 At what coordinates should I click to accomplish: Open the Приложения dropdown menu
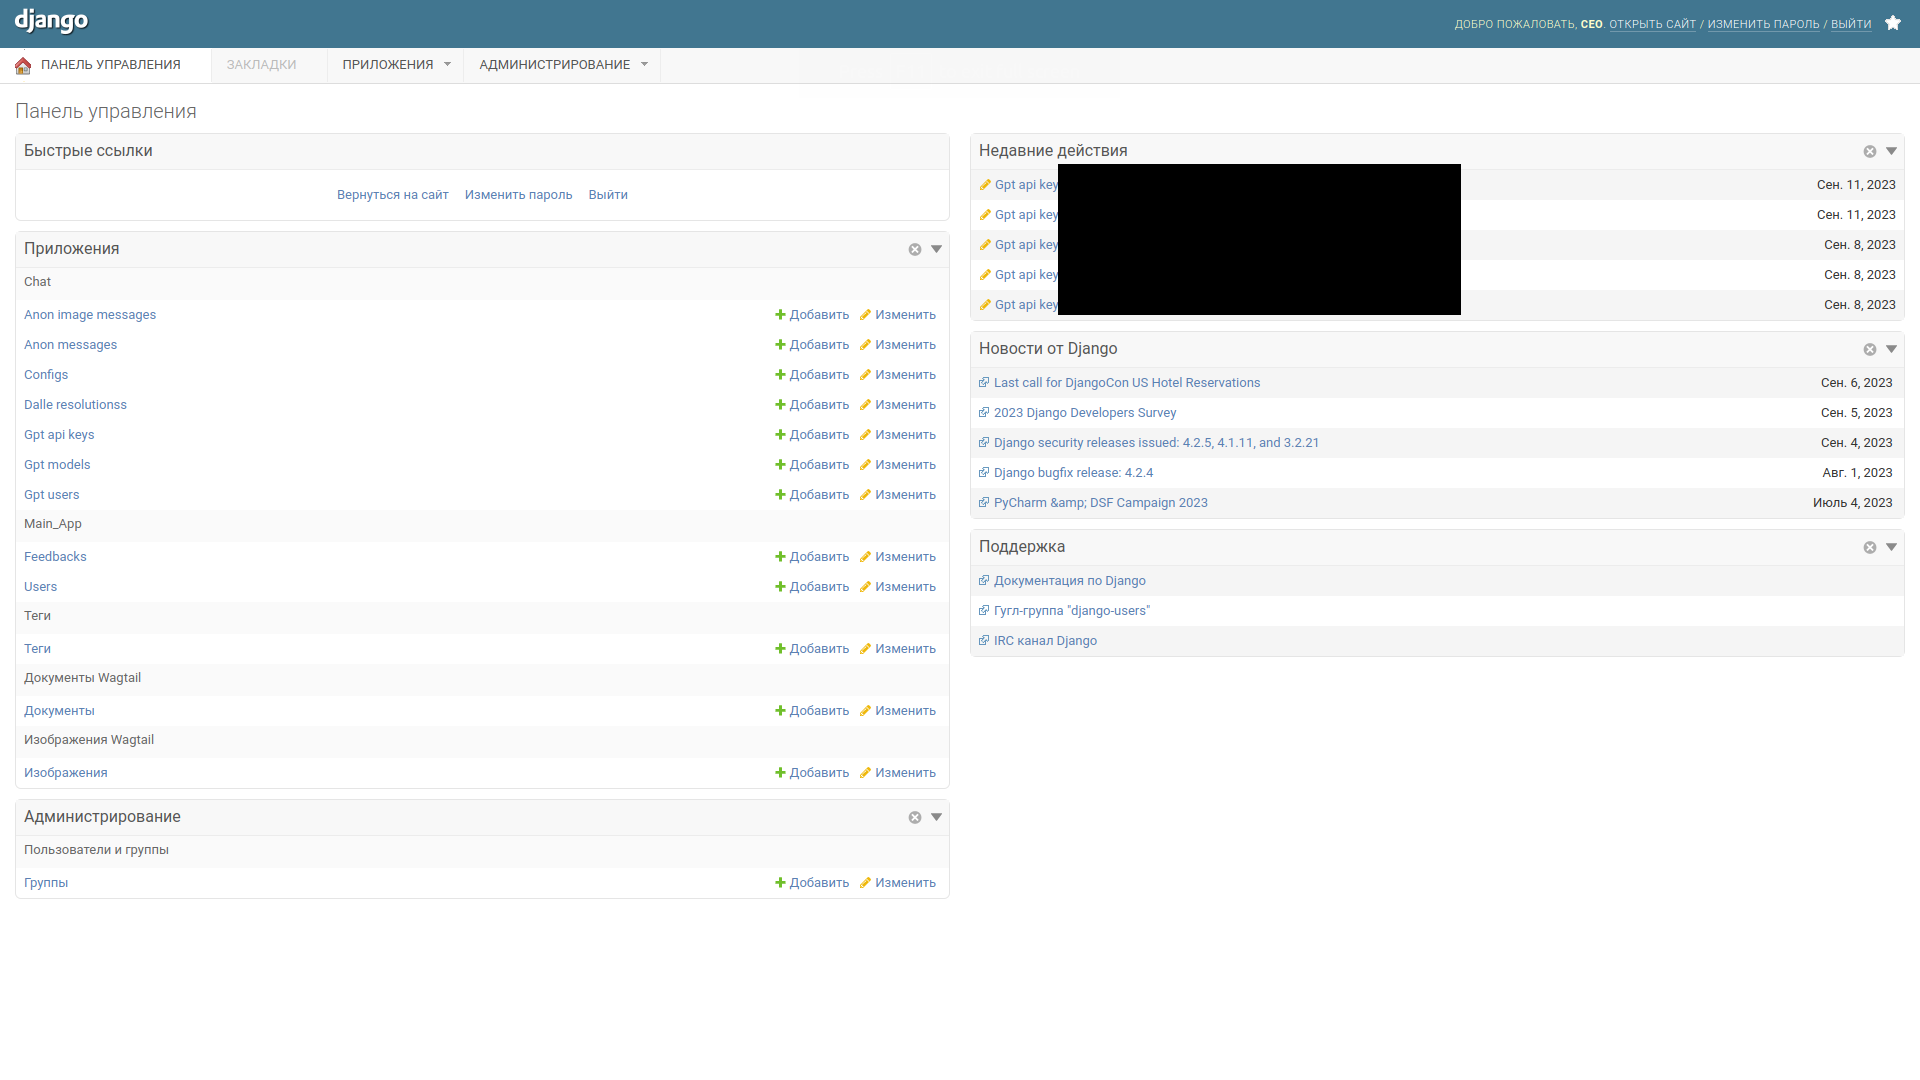click(x=396, y=65)
